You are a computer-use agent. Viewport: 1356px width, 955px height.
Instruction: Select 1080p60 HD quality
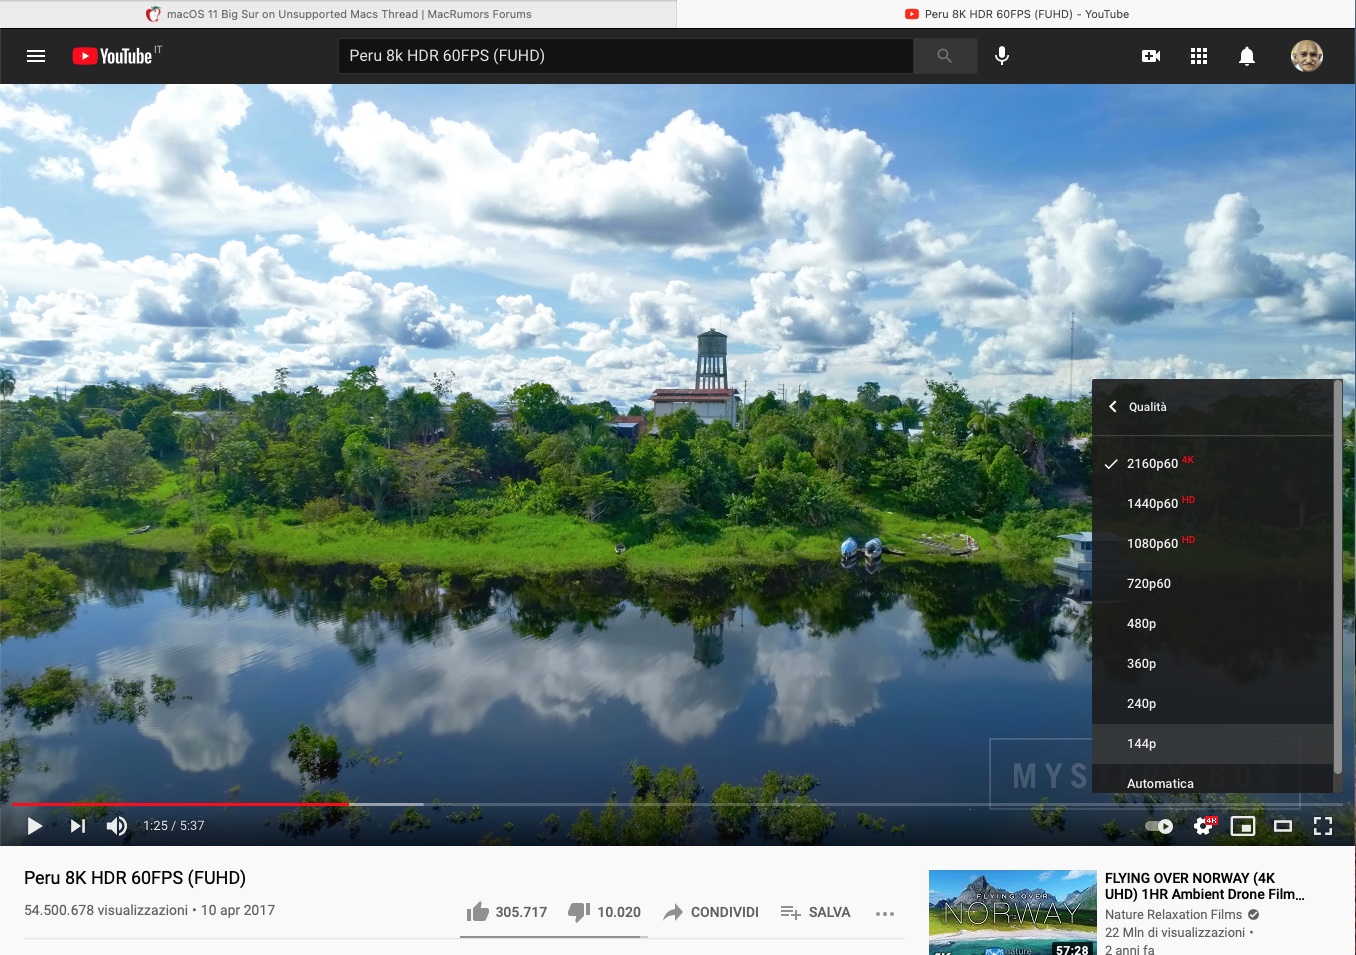pyautogui.click(x=1212, y=543)
